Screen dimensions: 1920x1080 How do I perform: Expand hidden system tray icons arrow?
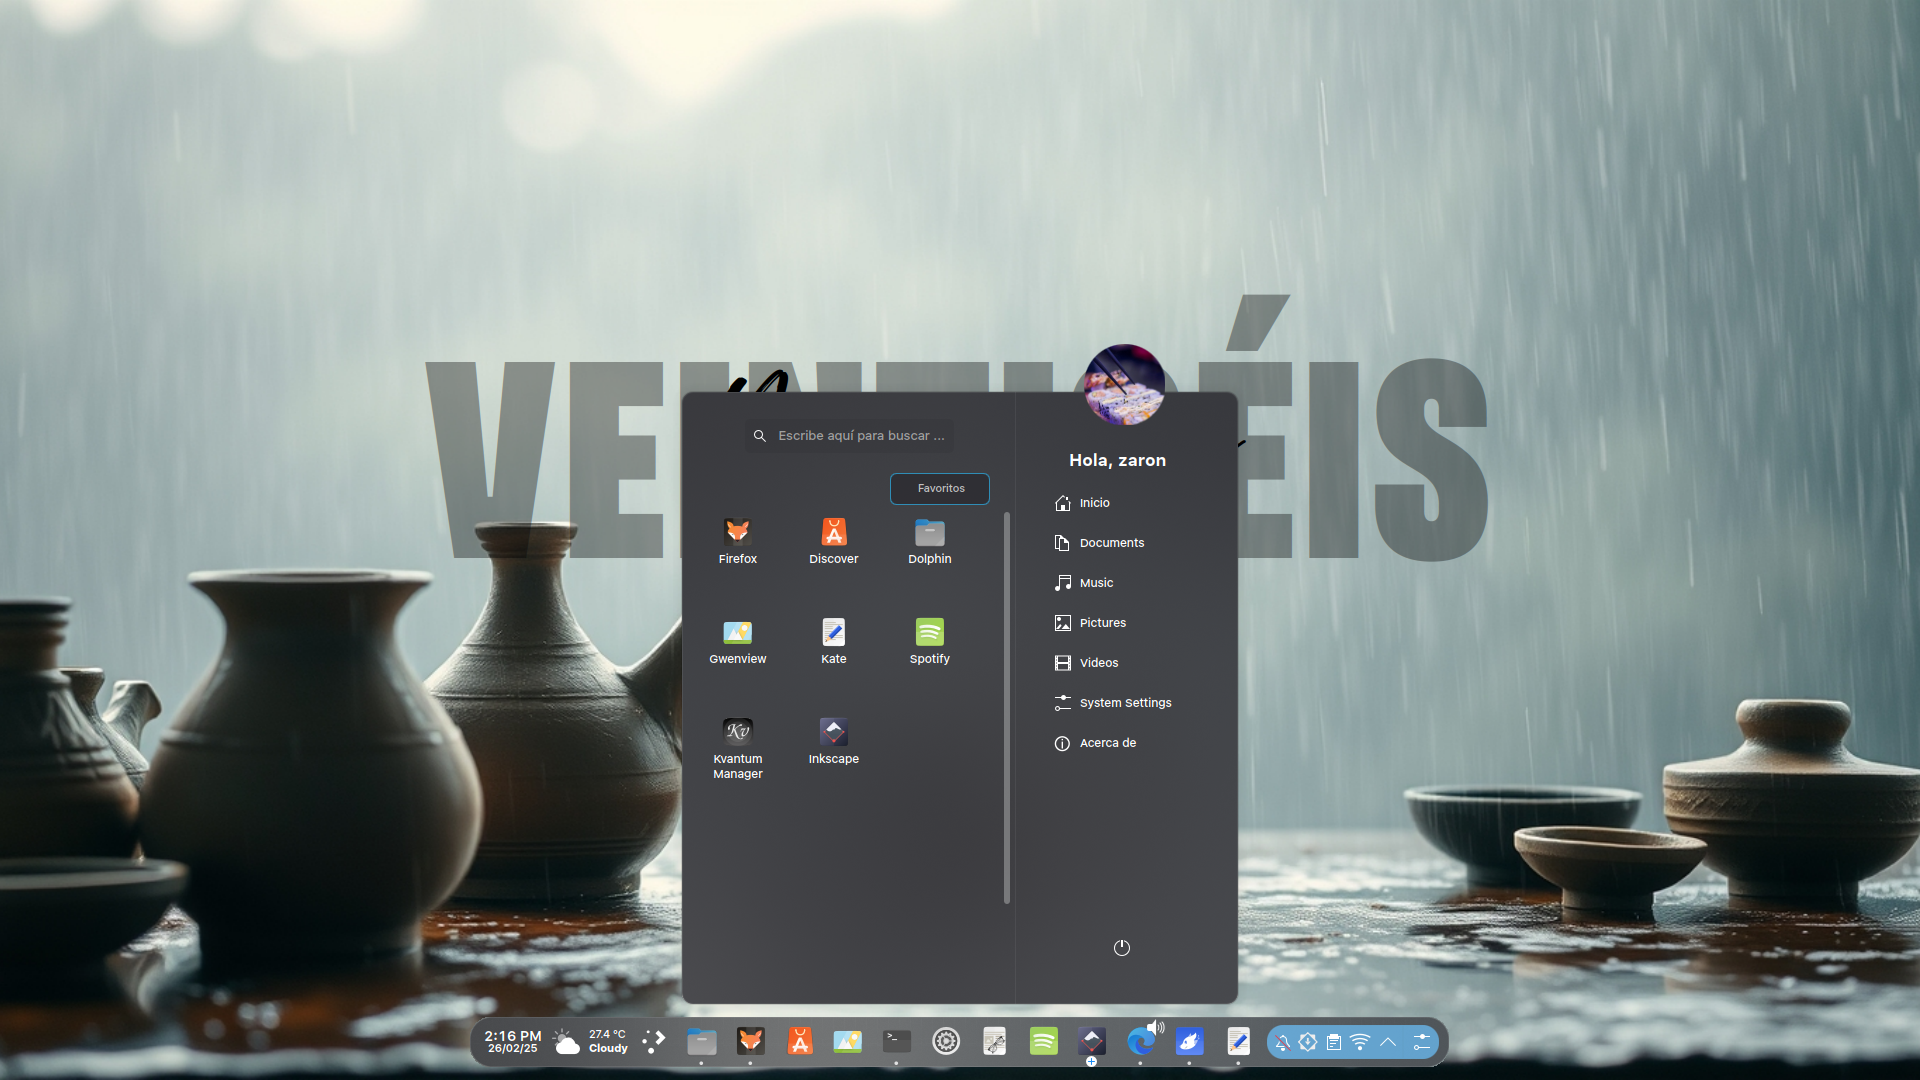coord(1388,1042)
